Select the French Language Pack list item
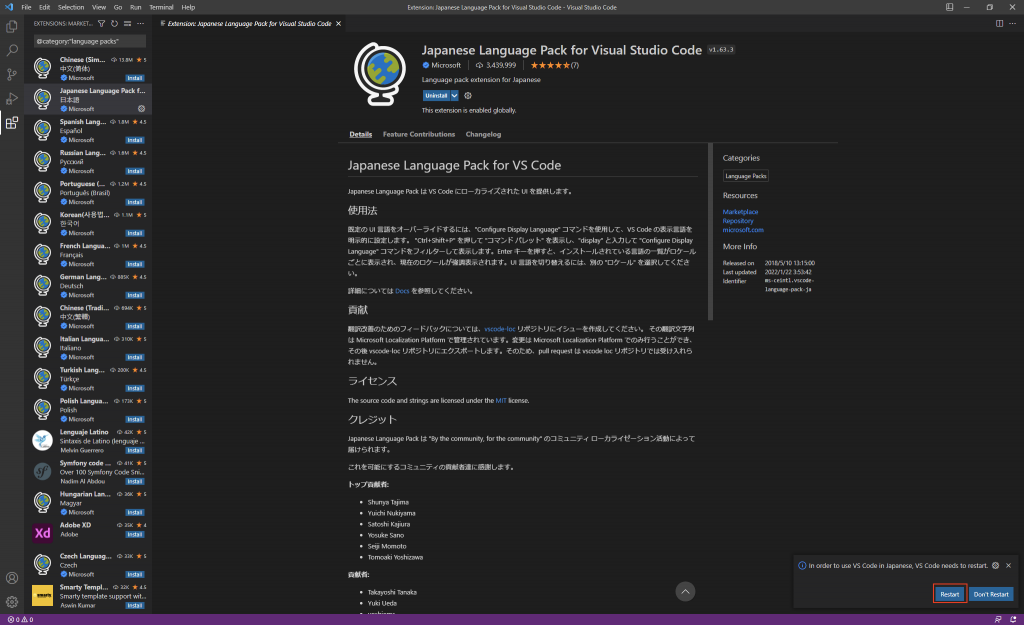Image resolution: width=1024 pixels, height=625 pixels. tap(88, 254)
